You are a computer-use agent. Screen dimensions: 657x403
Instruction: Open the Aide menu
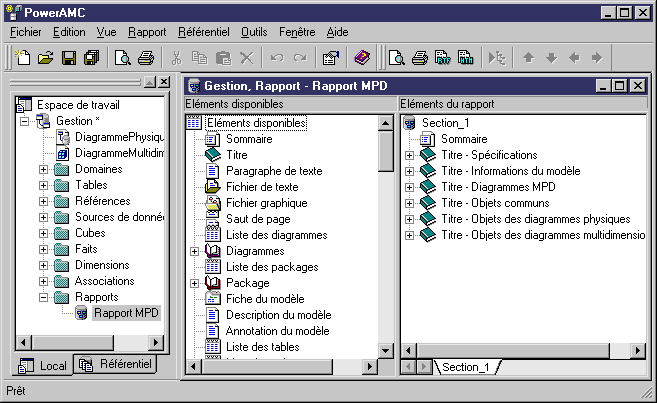click(x=337, y=32)
